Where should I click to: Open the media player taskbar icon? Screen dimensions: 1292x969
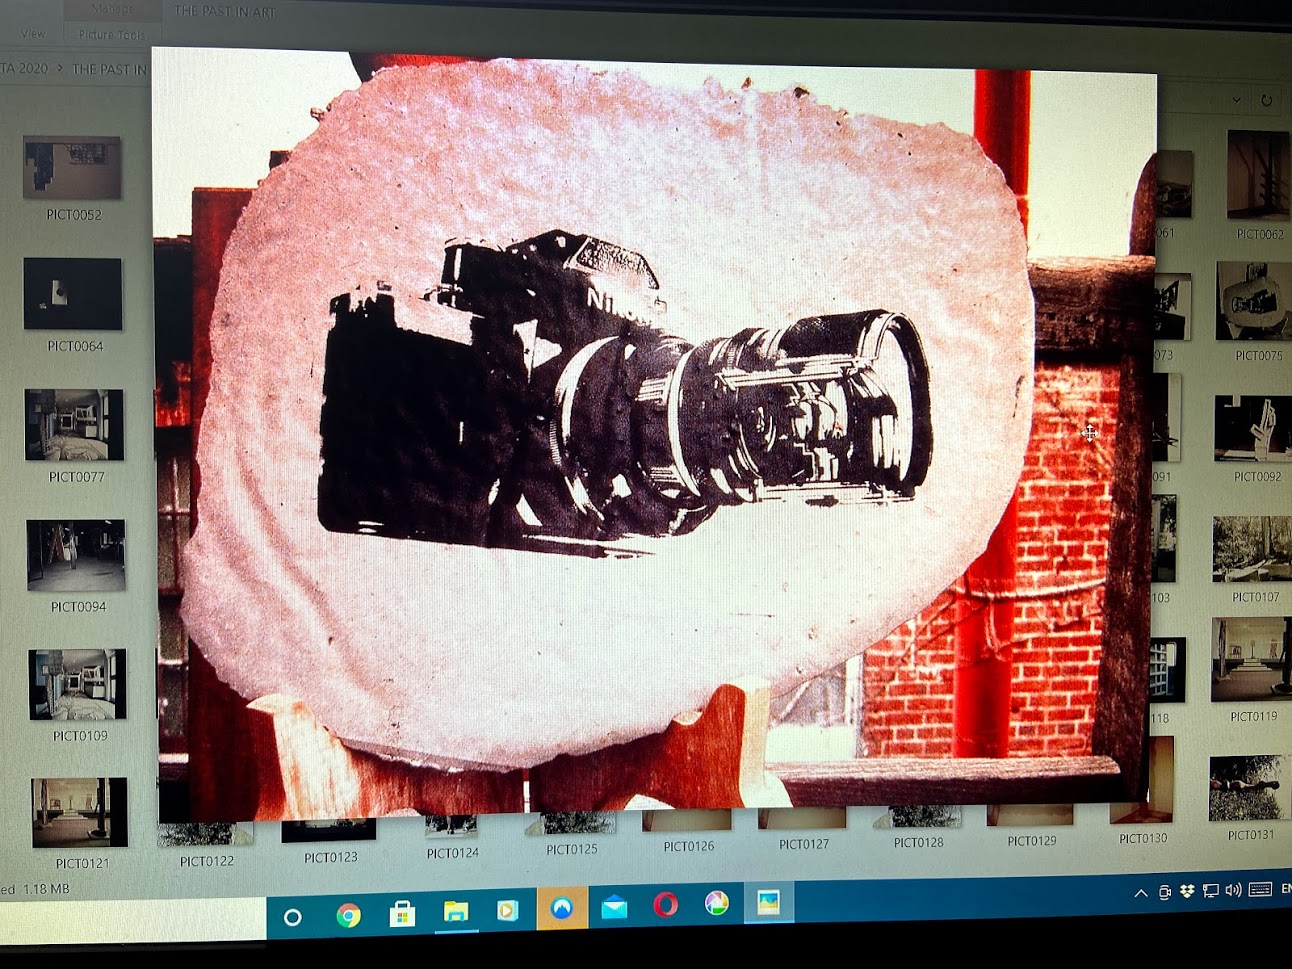(507, 910)
